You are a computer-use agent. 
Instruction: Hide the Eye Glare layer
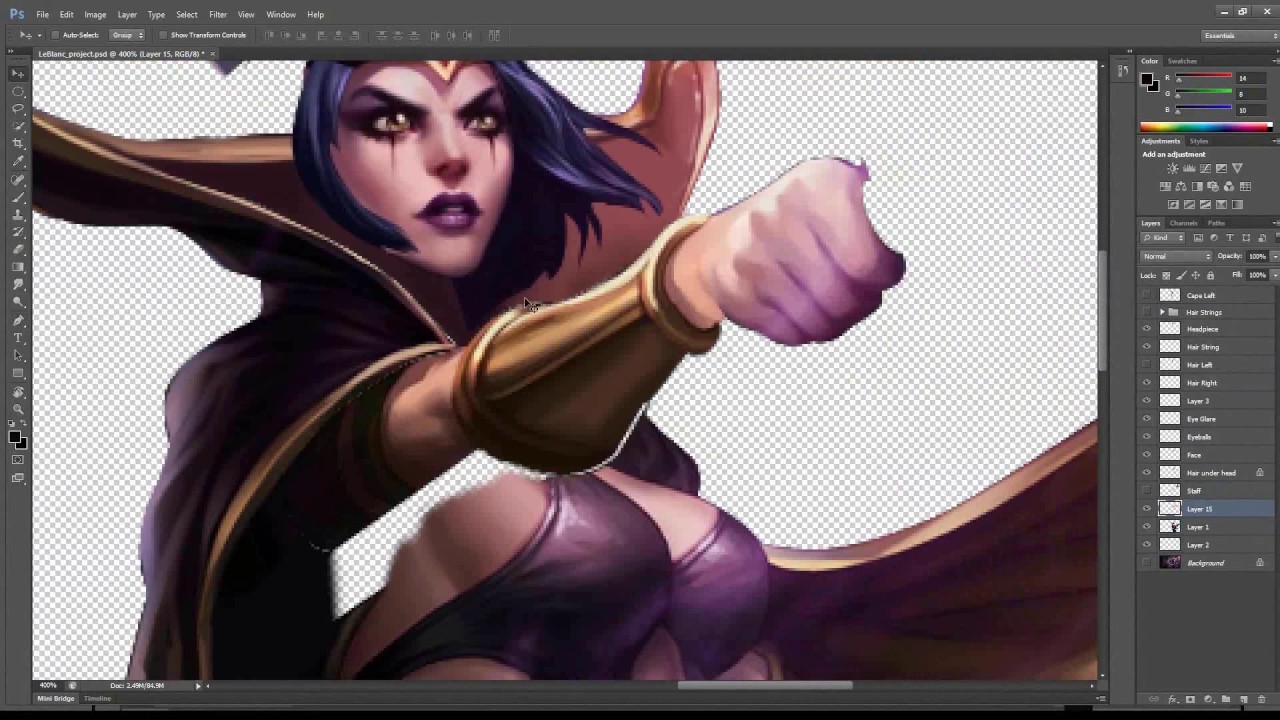coord(1147,419)
